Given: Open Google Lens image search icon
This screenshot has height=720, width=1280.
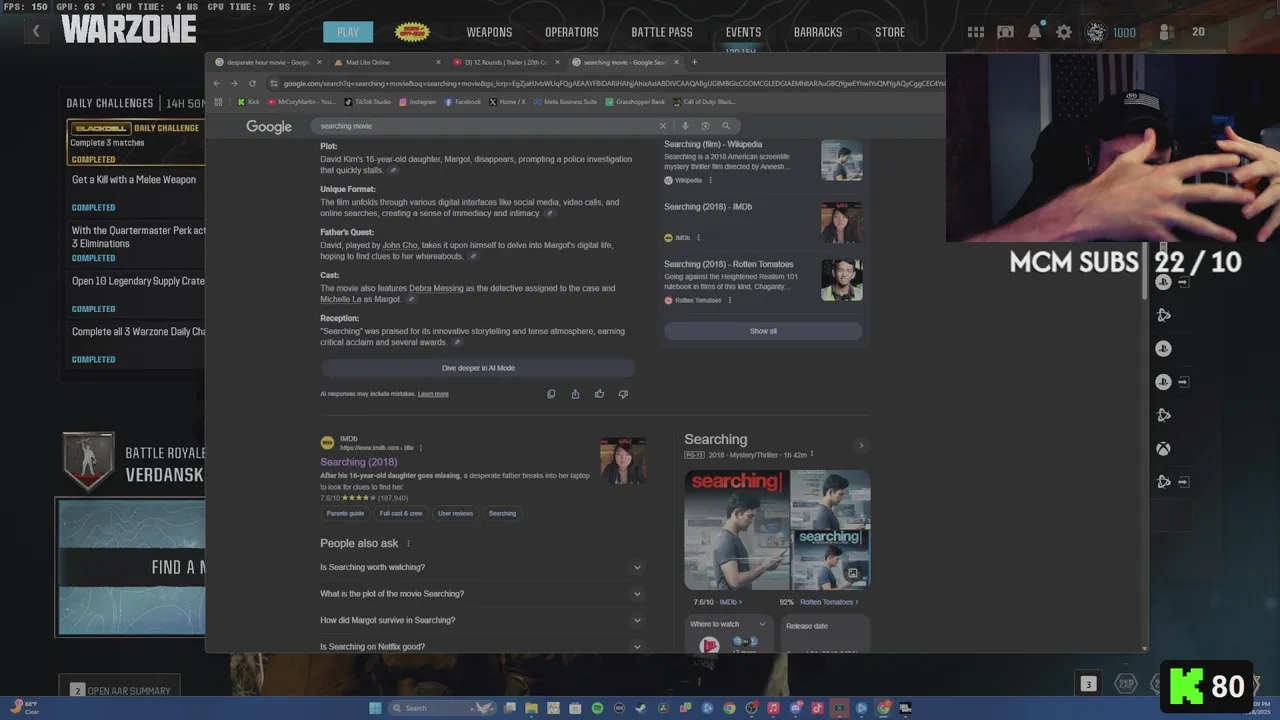Looking at the screenshot, I should click(705, 126).
